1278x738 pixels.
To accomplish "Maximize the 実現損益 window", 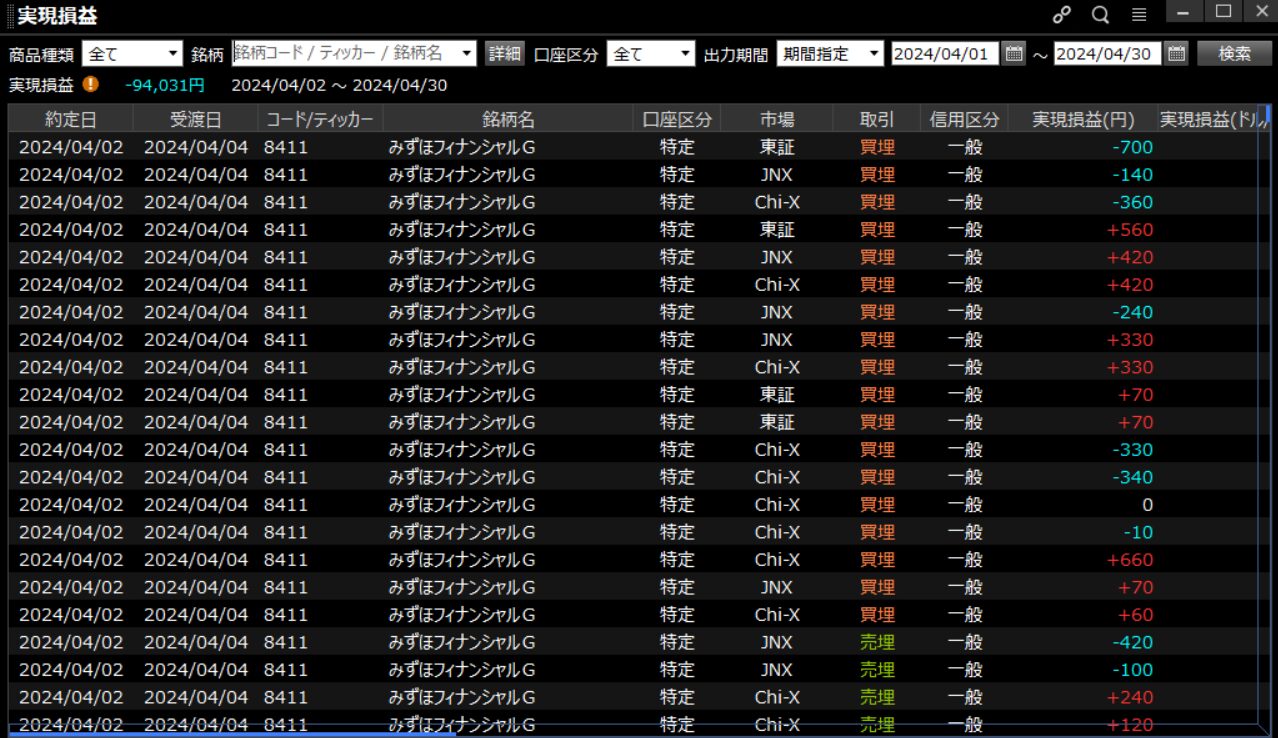I will 1223,11.
